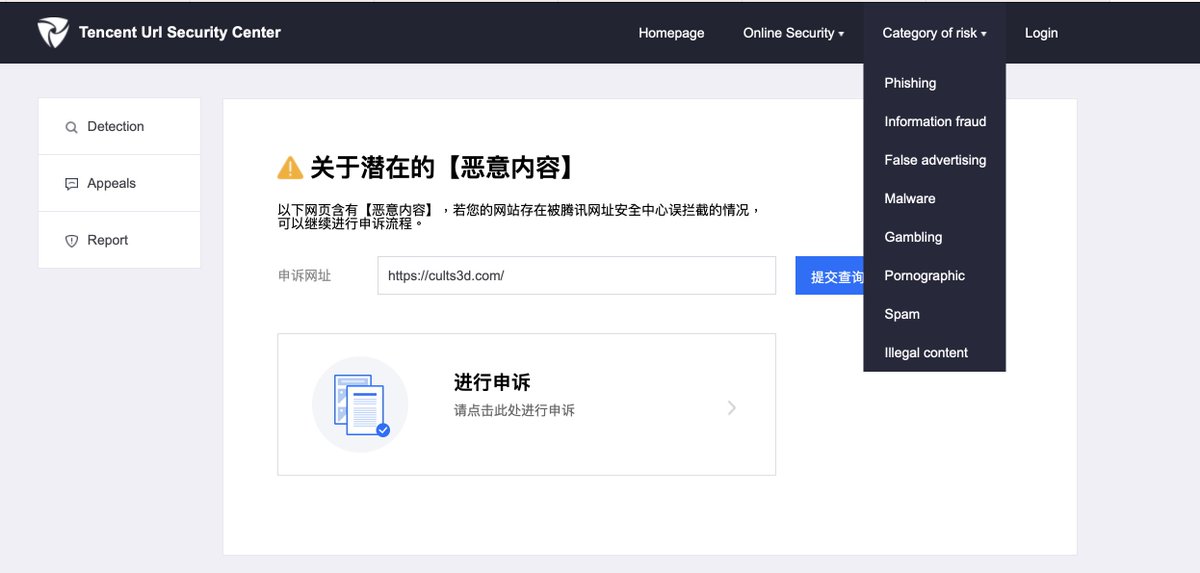Click the blue 提交查询 submit button
The height and width of the screenshot is (573, 1200).
point(830,276)
